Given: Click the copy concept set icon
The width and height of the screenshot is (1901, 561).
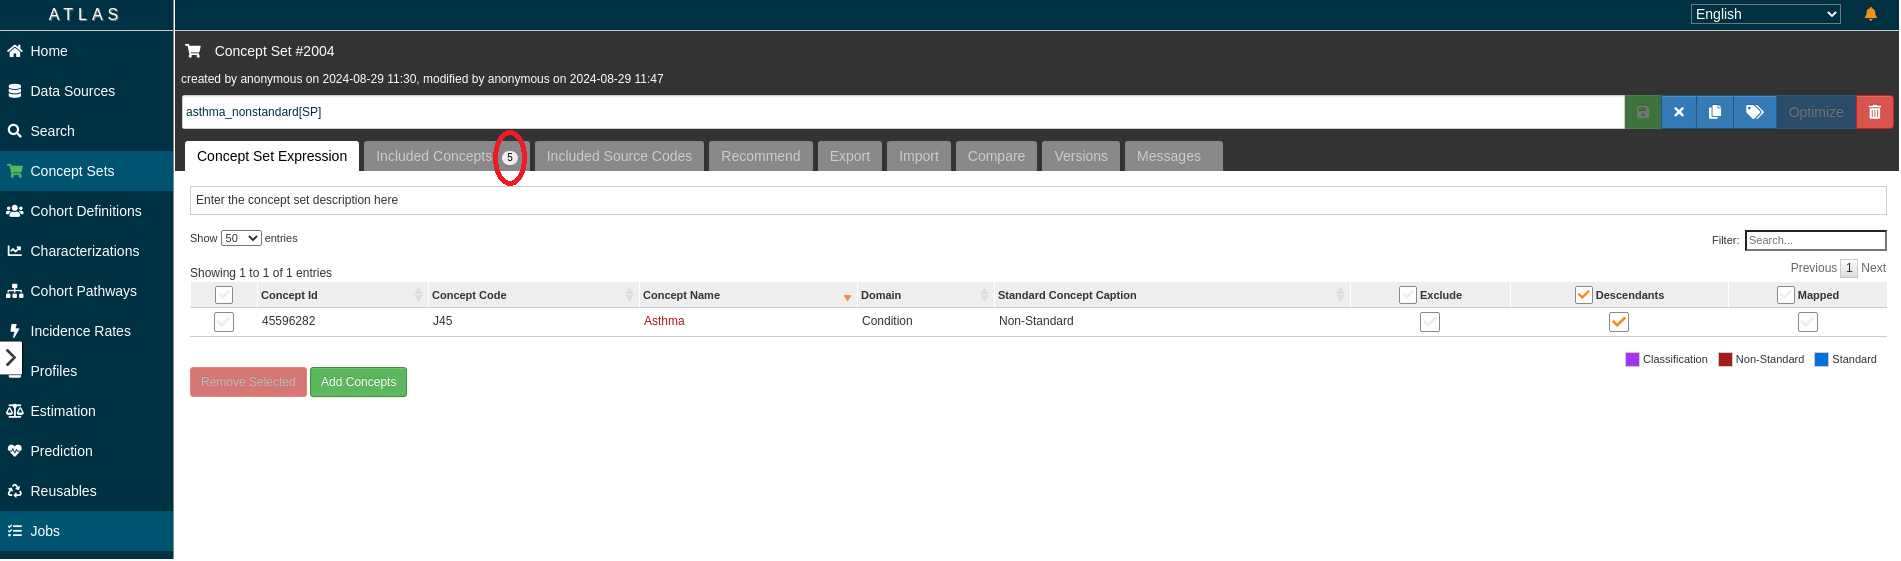Looking at the screenshot, I should click(1715, 112).
